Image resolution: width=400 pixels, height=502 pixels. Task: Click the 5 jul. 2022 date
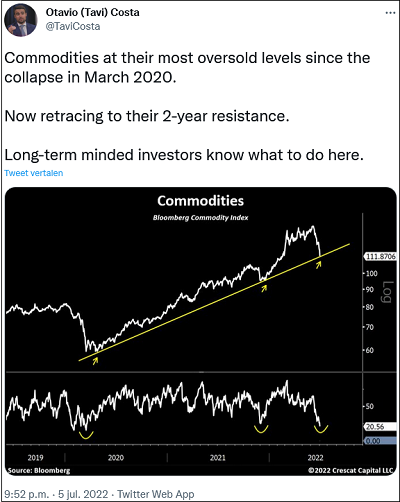click(x=83, y=494)
